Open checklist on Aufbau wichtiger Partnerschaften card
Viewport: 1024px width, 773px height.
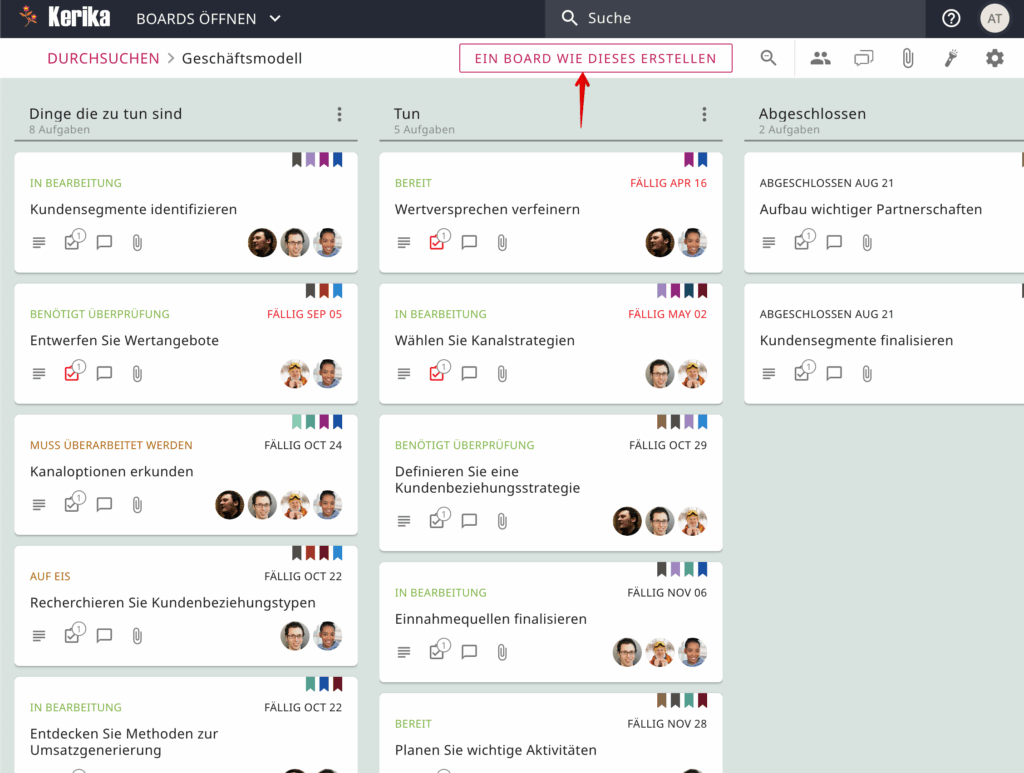802,242
